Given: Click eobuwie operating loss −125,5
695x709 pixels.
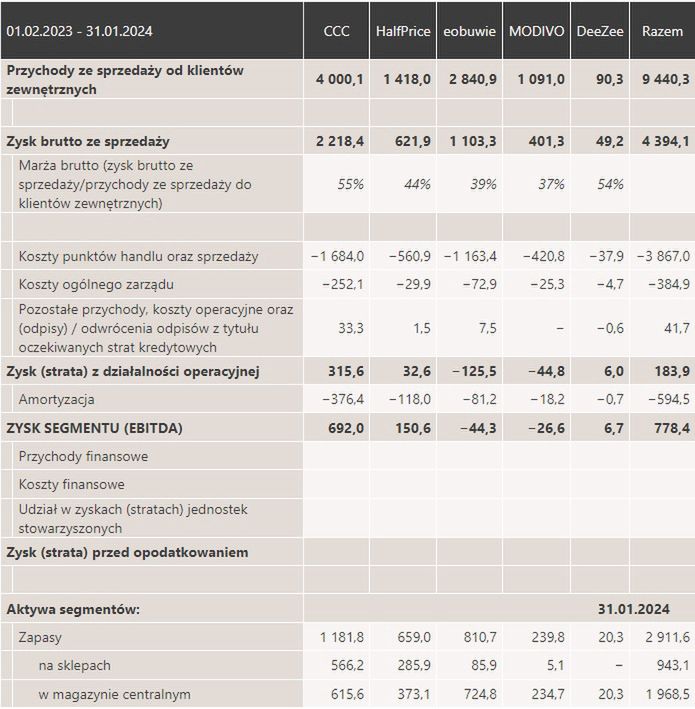Looking at the screenshot, I should tap(474, 372).
